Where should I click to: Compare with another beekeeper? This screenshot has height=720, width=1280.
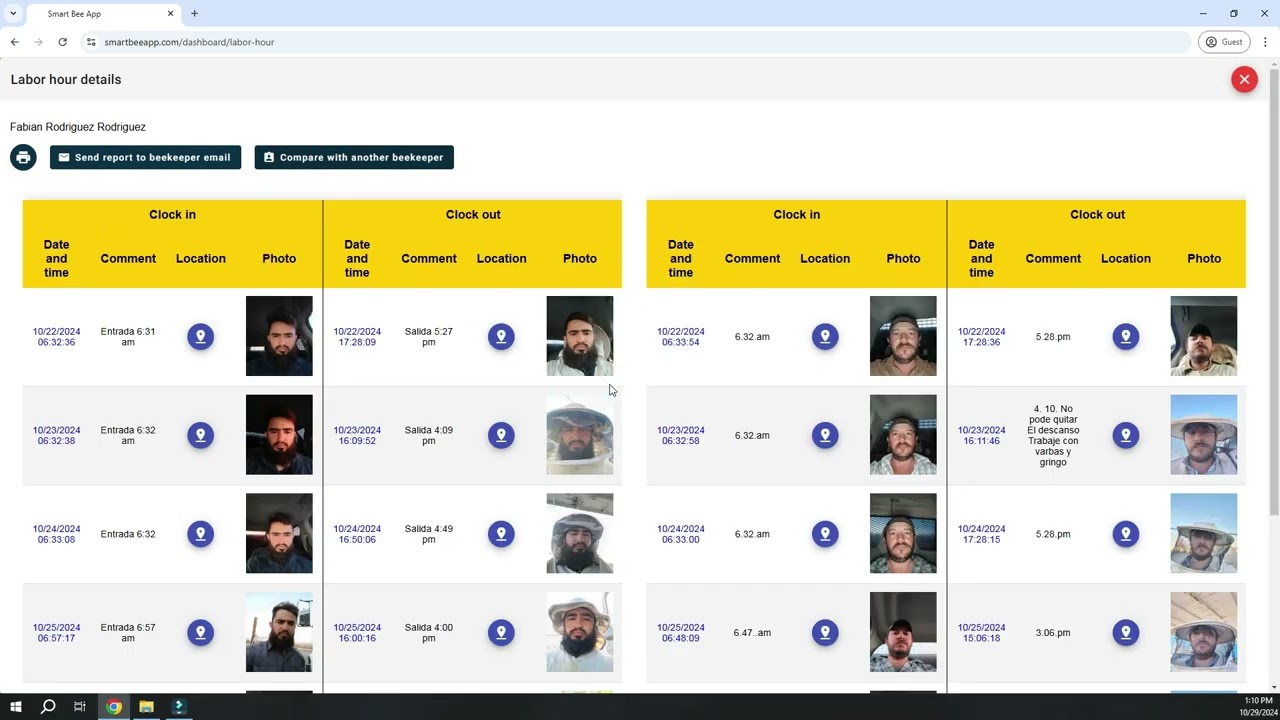pyautogui.click(x=354, y=157)
